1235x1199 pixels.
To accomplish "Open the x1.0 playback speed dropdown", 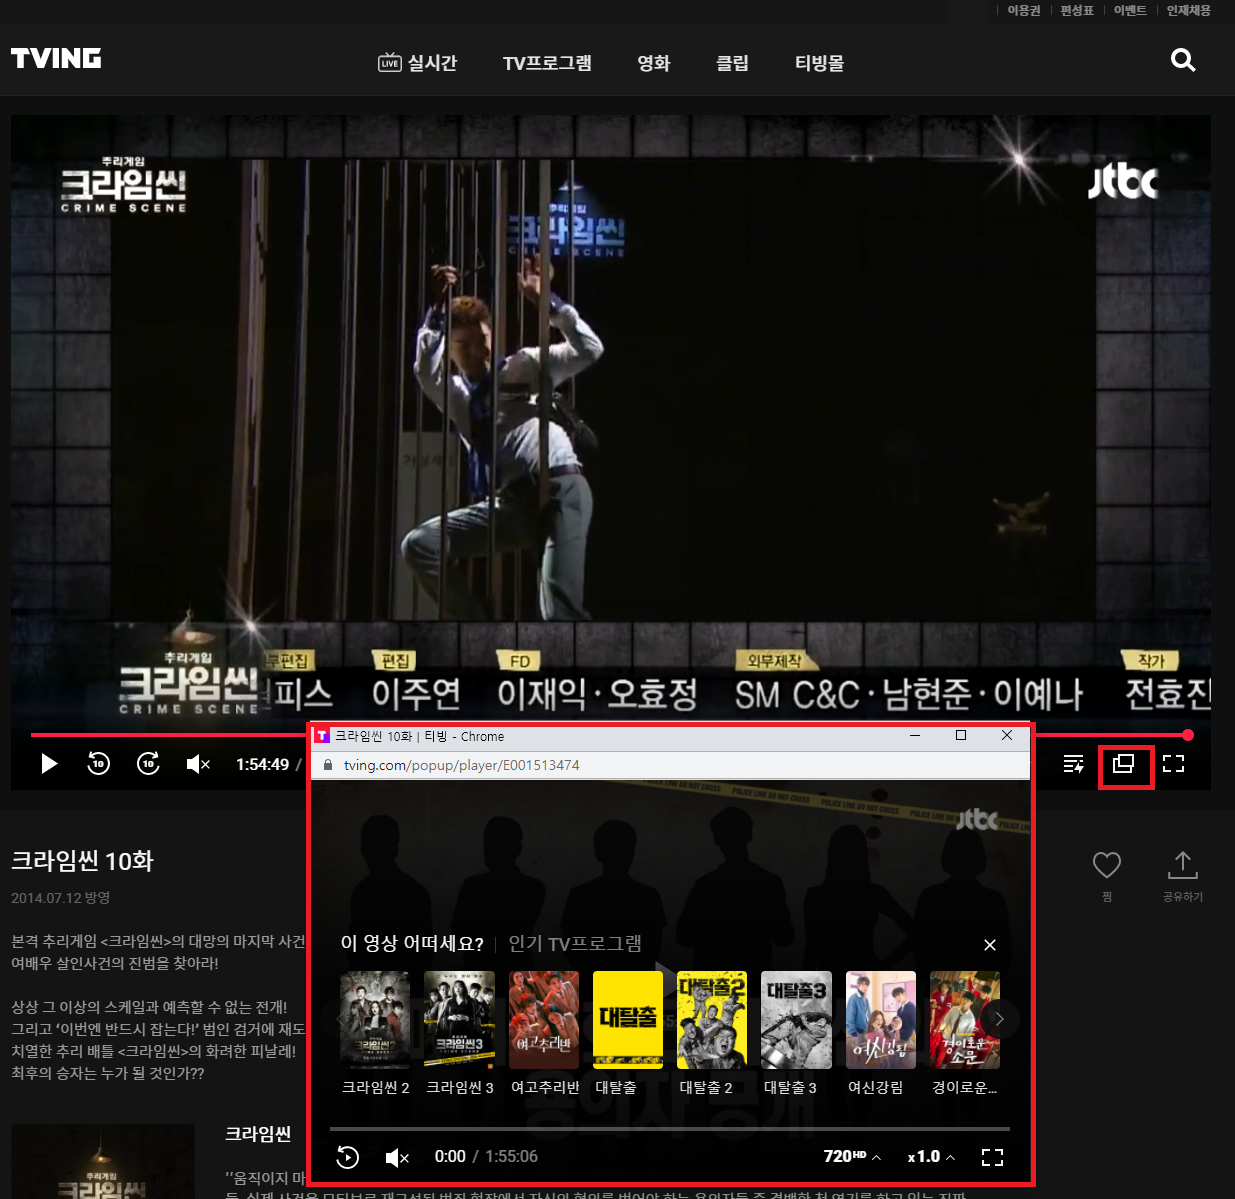I will [x=931, y=1156].
